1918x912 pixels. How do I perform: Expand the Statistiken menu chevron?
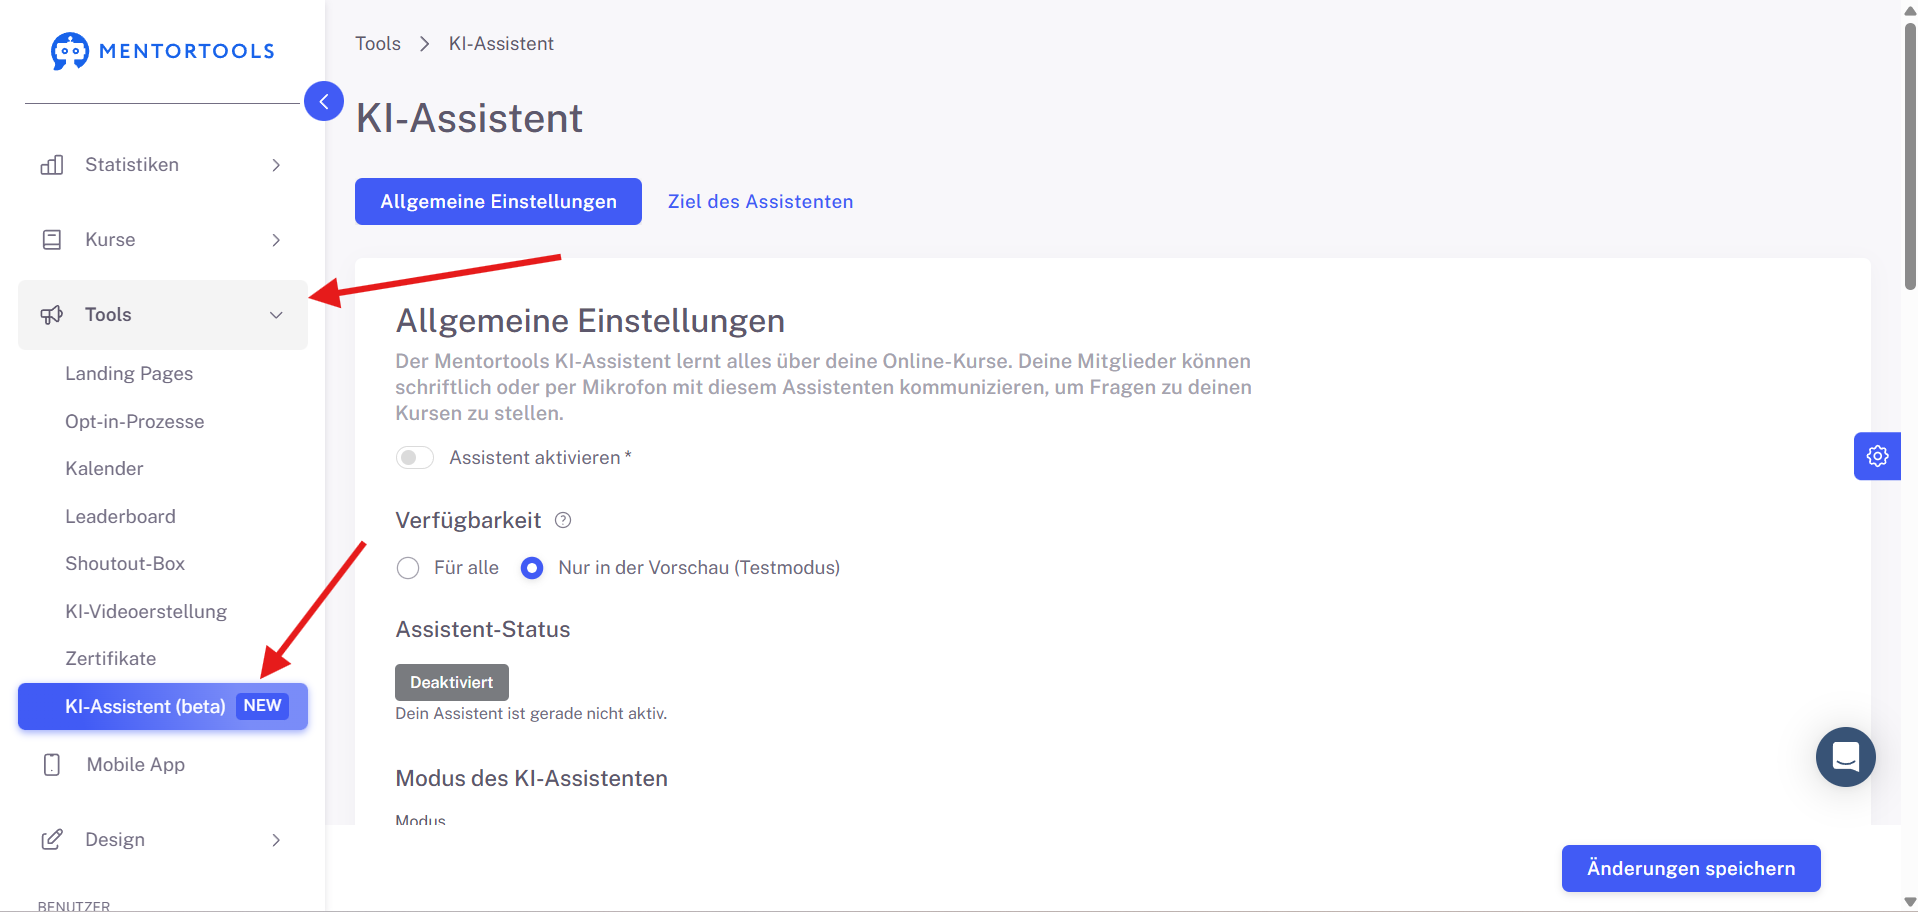[x=276, y=165]
